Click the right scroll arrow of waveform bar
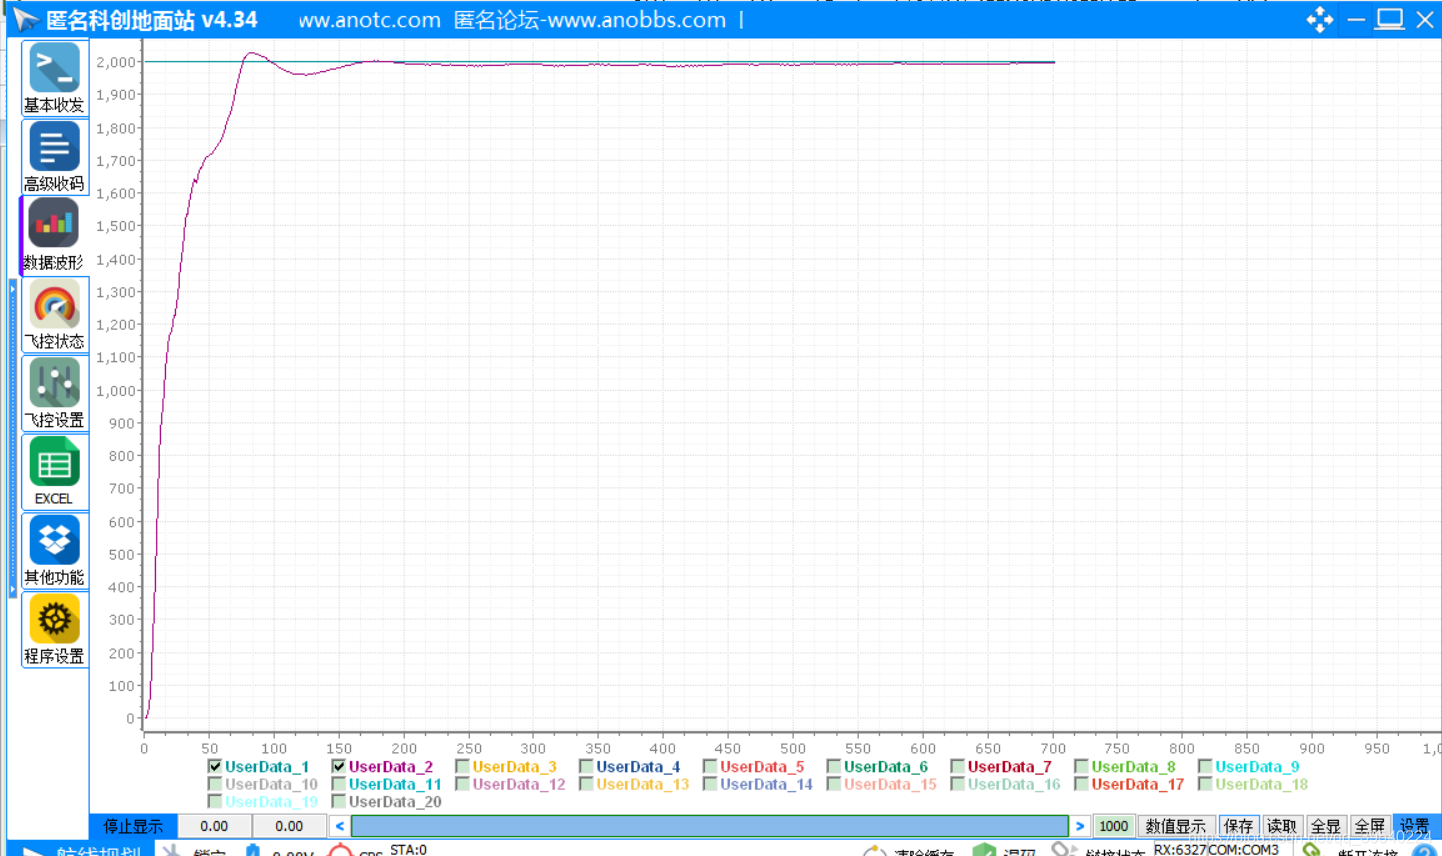The height and width of the screenshot is (856, 1442). click(x=1080, y=826)
